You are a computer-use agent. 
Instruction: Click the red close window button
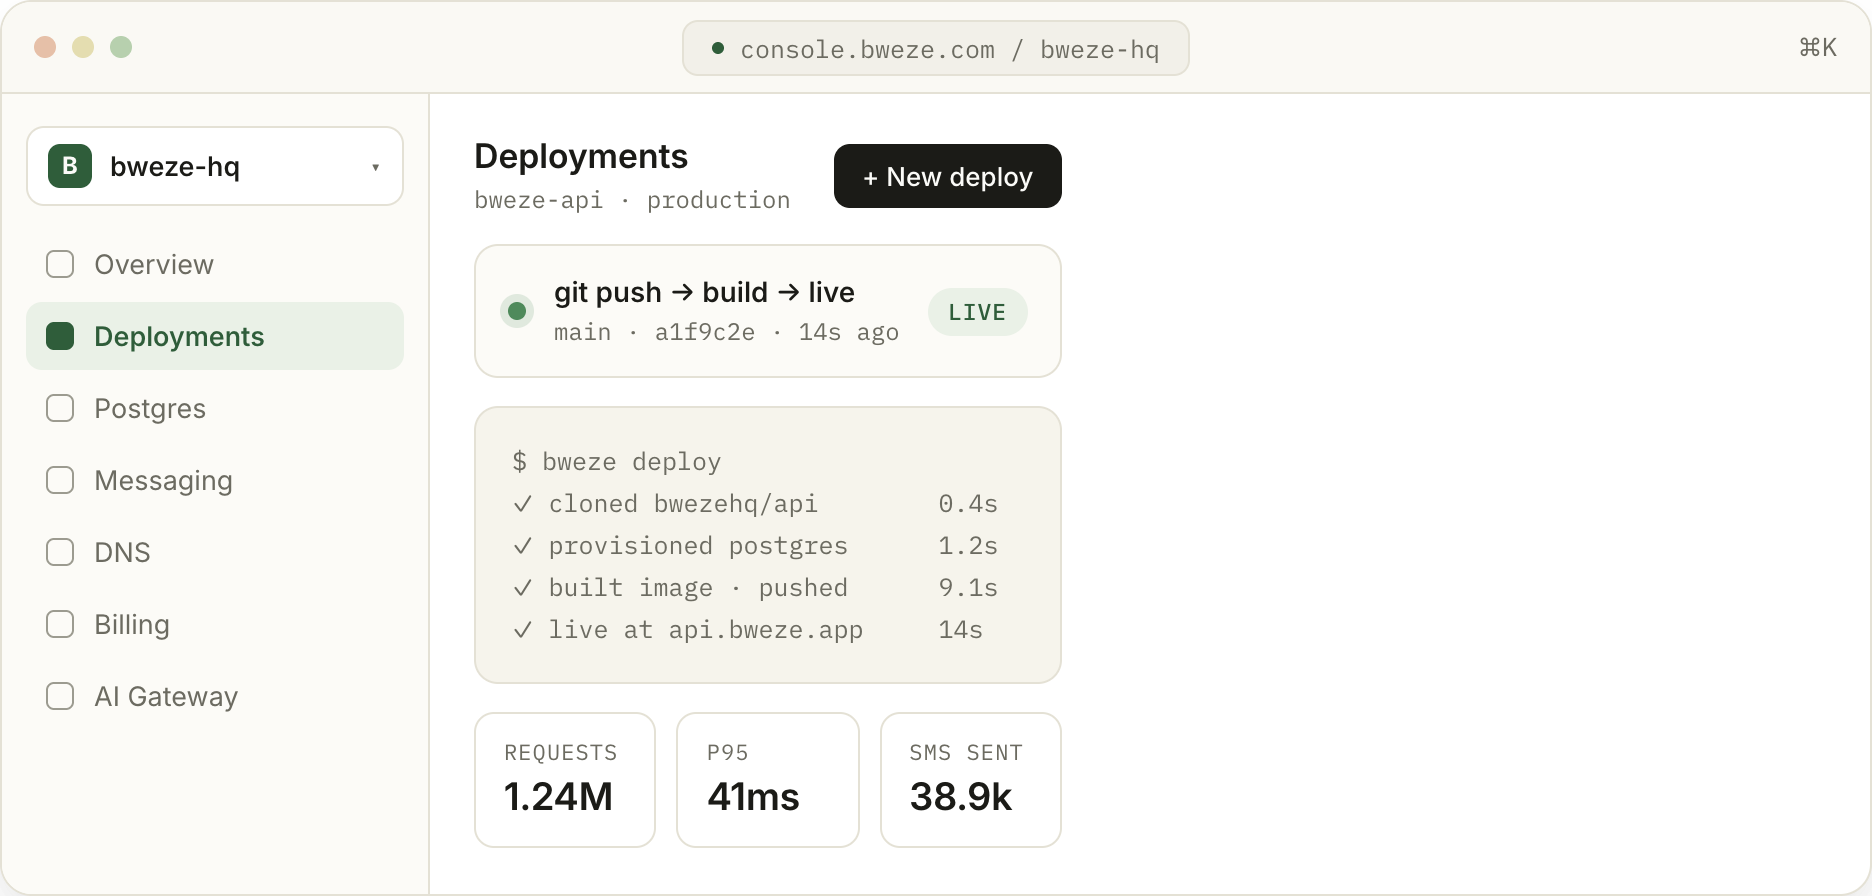[45, 47]
